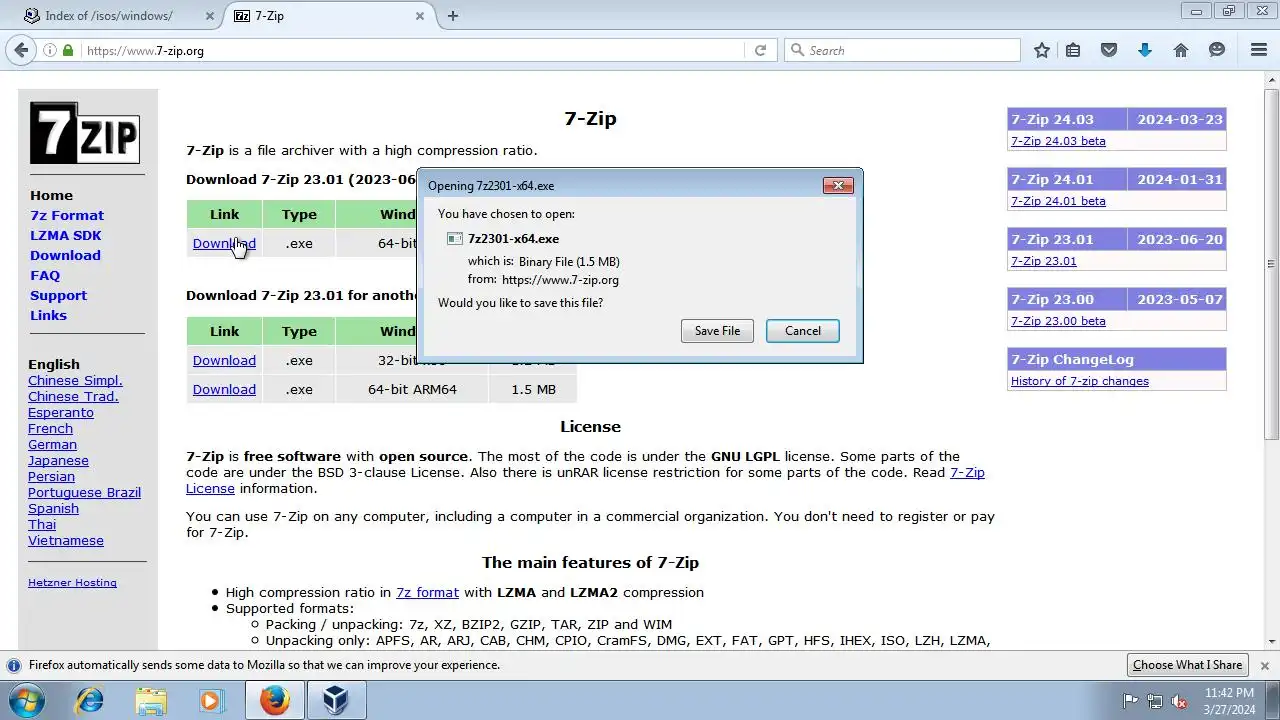The width and height of the screenshot is (1280, 720).
Task: Click the Search box in the toolbar
Action: pos(903,50)
